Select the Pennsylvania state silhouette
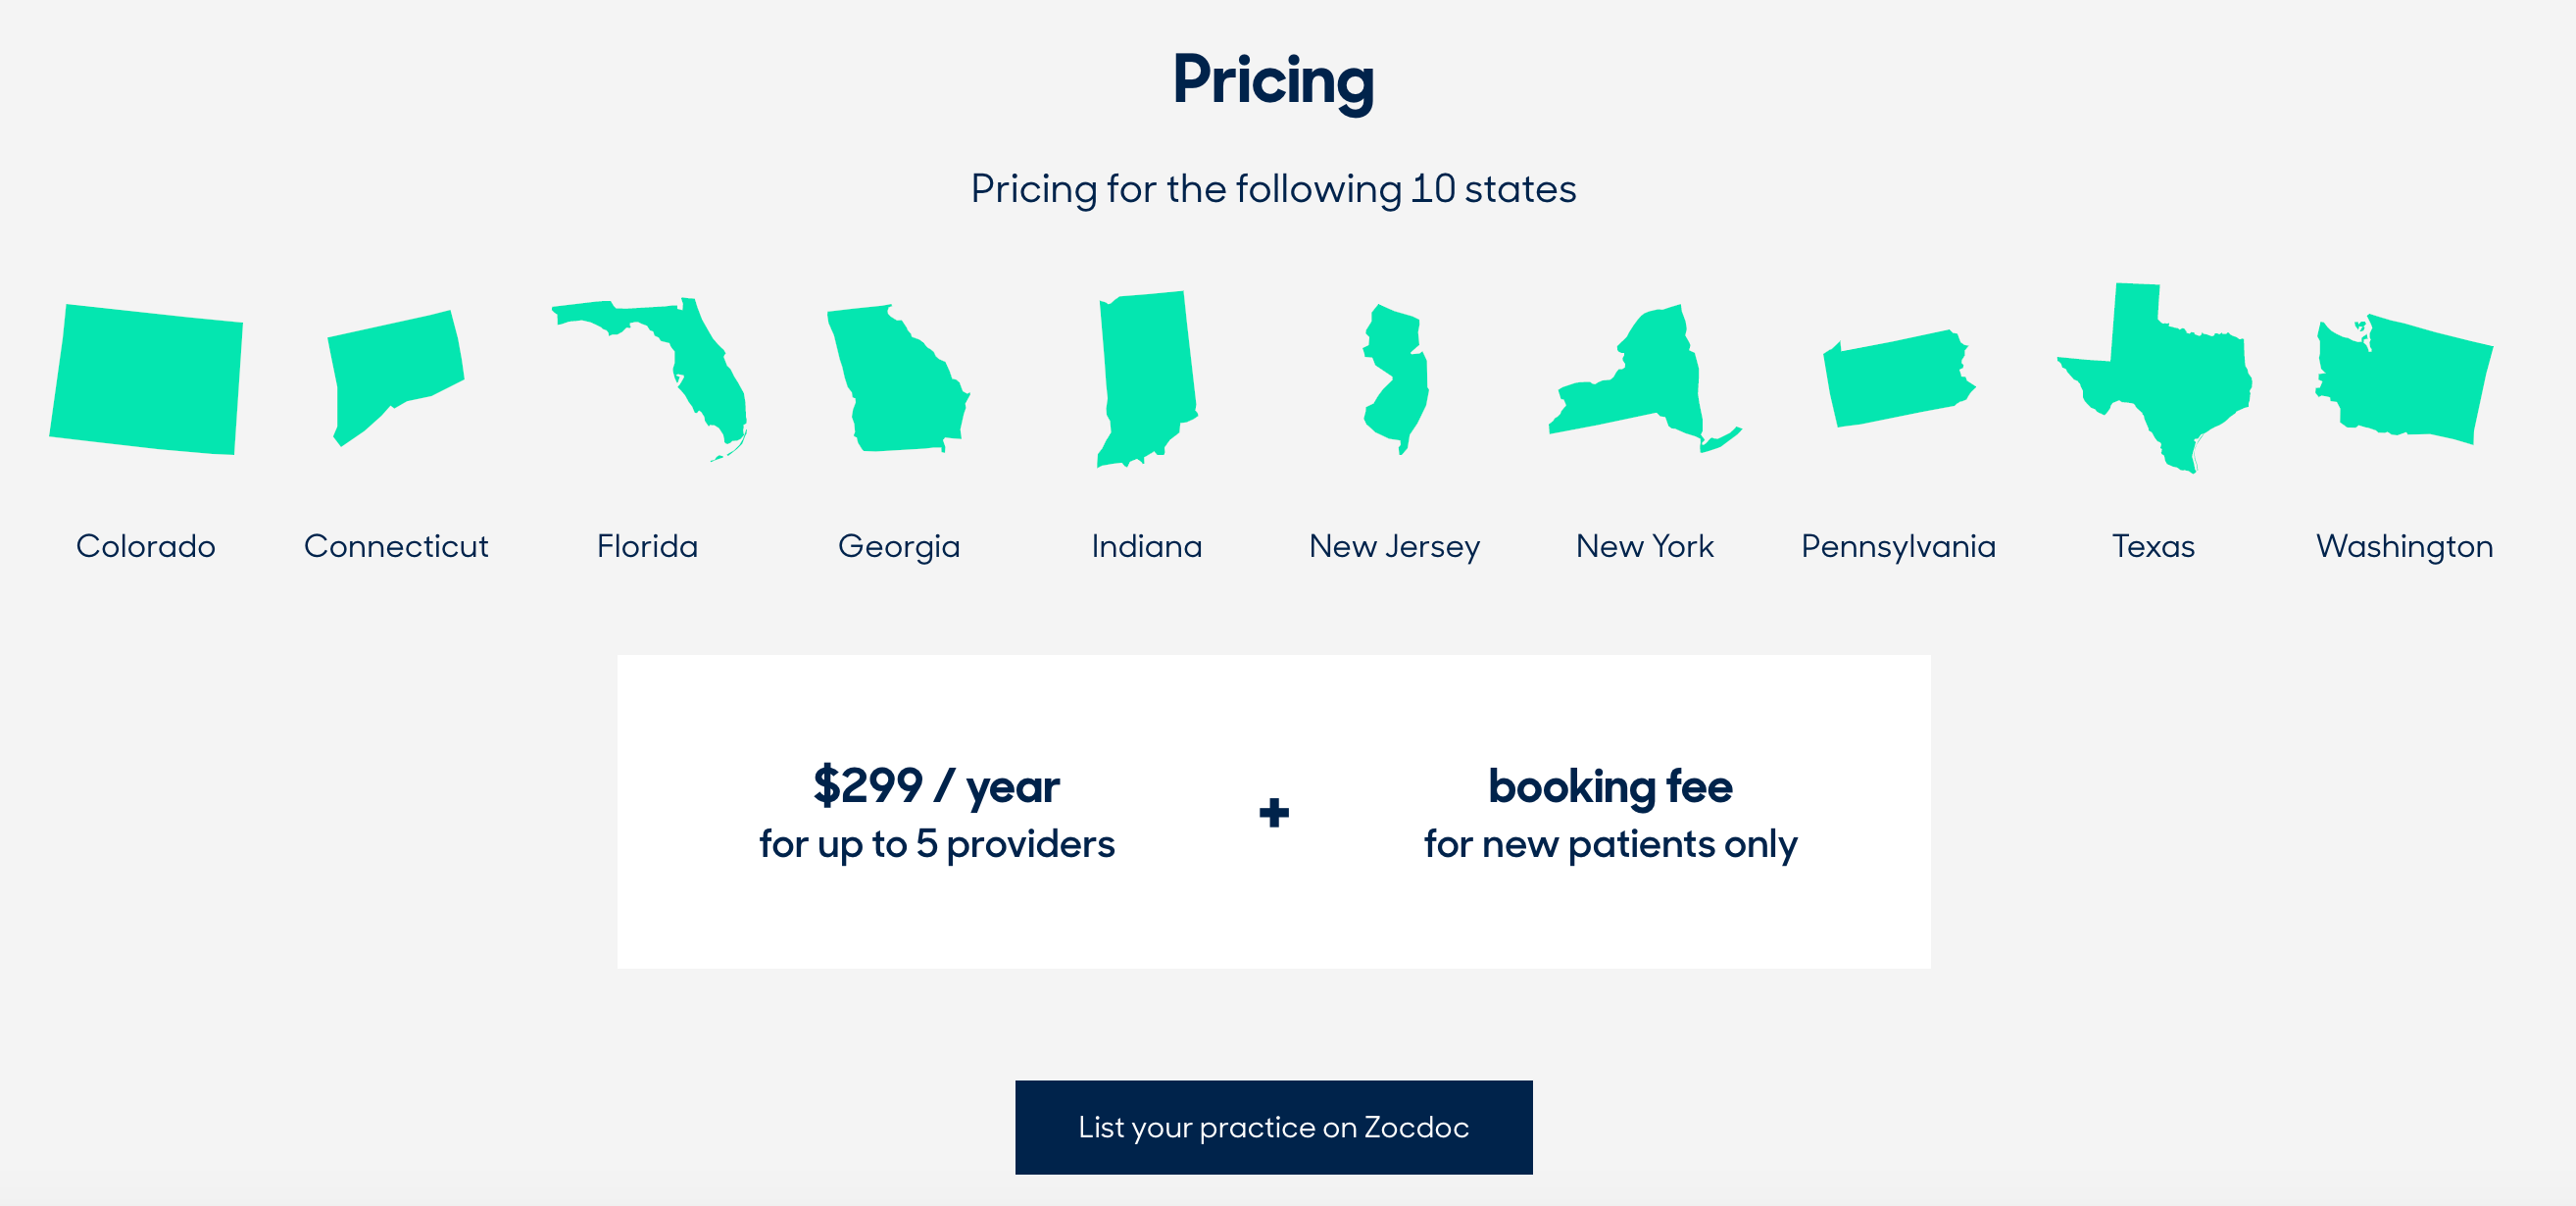Image resolution: width=2576 pixels, height=1206 pixels. pos(1899,379)
